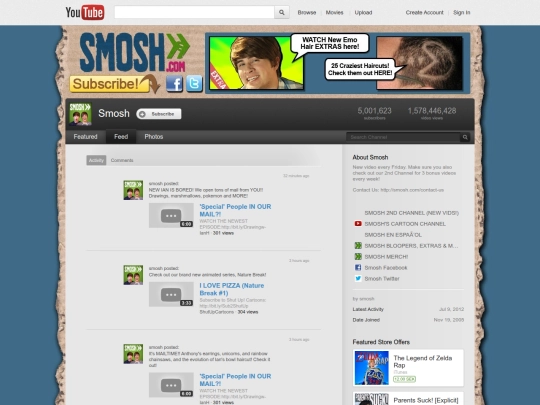Click 'WATCH New Emo Hair EXTRAS here!' bubble
The image size is (540, 405).
coord(330,43)
